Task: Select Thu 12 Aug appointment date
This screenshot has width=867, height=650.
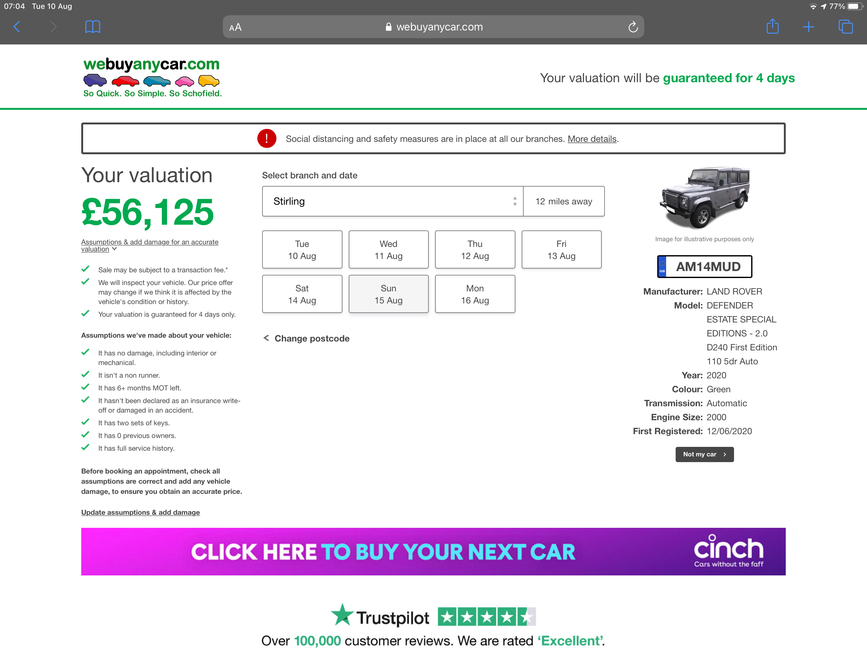Action: 475,250
